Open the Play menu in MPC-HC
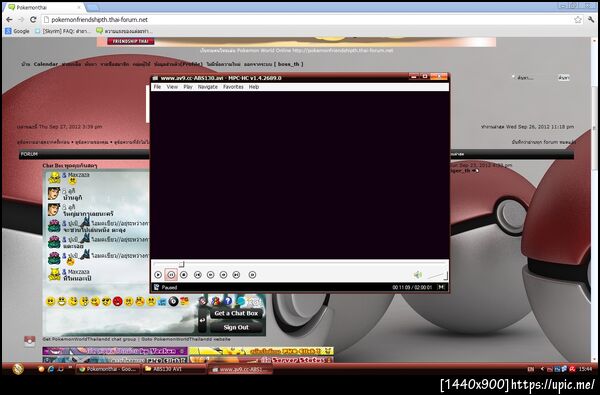 188,87
